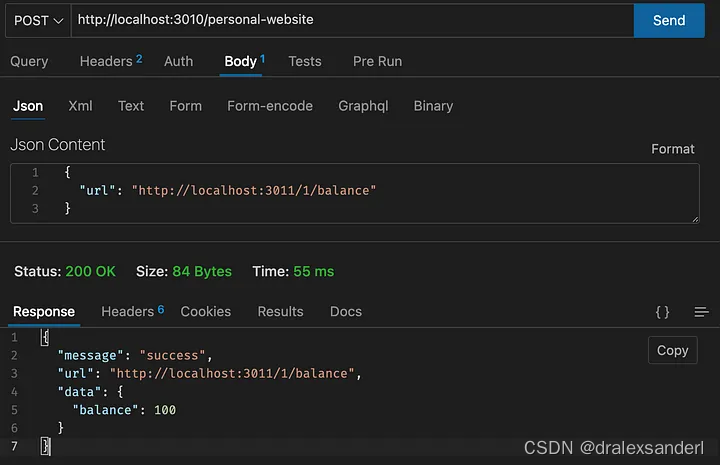The width and height of the screenshot is (720, 465).
Task: Click Format to prettify the JSON
Action: [673, 149]
